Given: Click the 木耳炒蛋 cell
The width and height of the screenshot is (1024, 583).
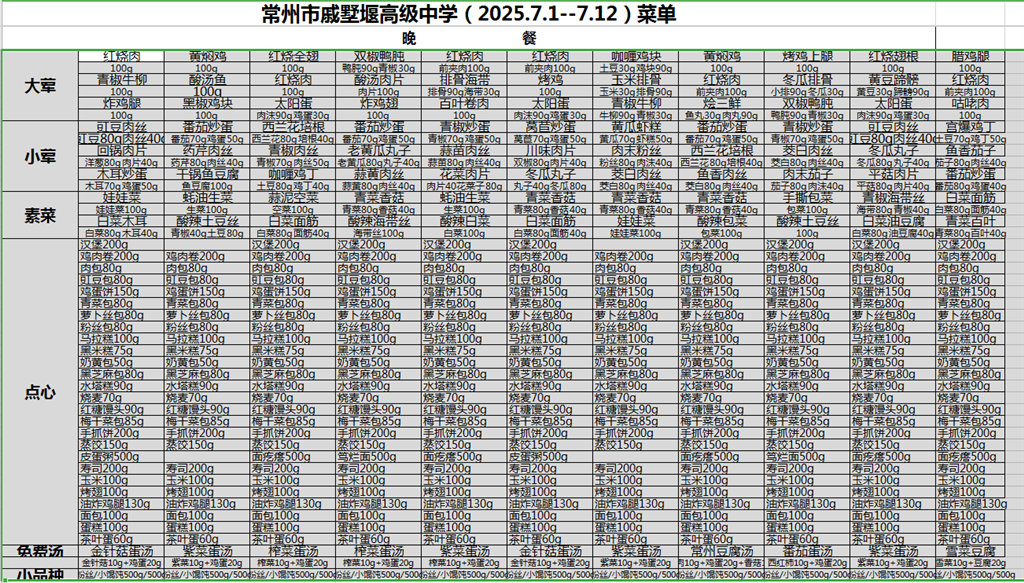Looking at the screenshot, I should coord(121,174).
